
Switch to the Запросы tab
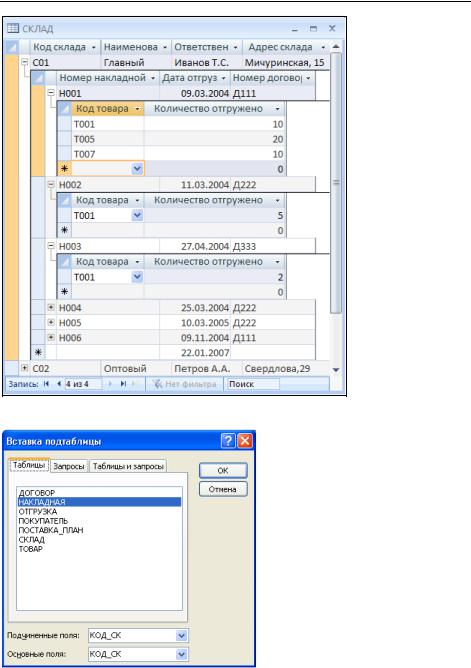coord(69,466)
